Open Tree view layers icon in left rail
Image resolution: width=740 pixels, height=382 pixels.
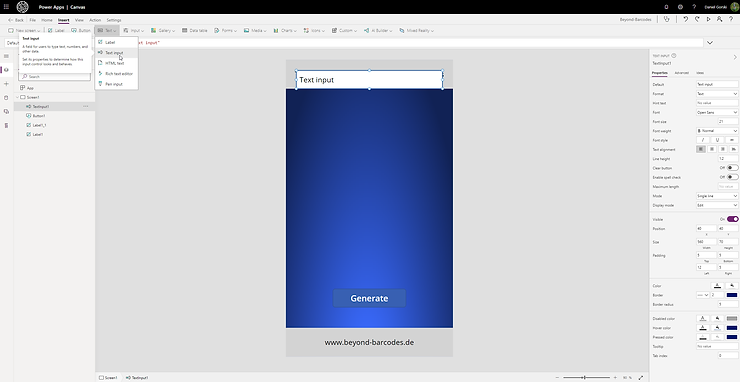coord(6,70)
